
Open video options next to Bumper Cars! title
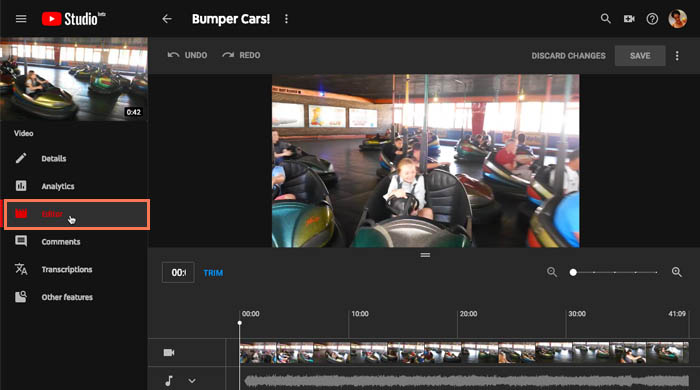pyautogui.click(x=286, y=19)
